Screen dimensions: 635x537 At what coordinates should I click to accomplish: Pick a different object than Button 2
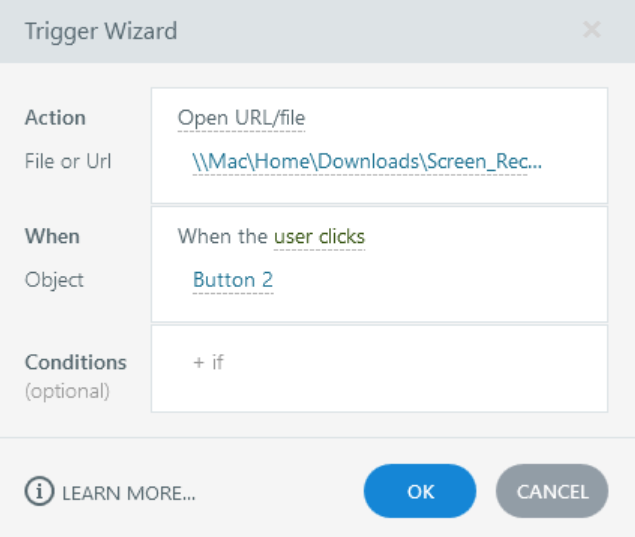[x=232, y=281]
